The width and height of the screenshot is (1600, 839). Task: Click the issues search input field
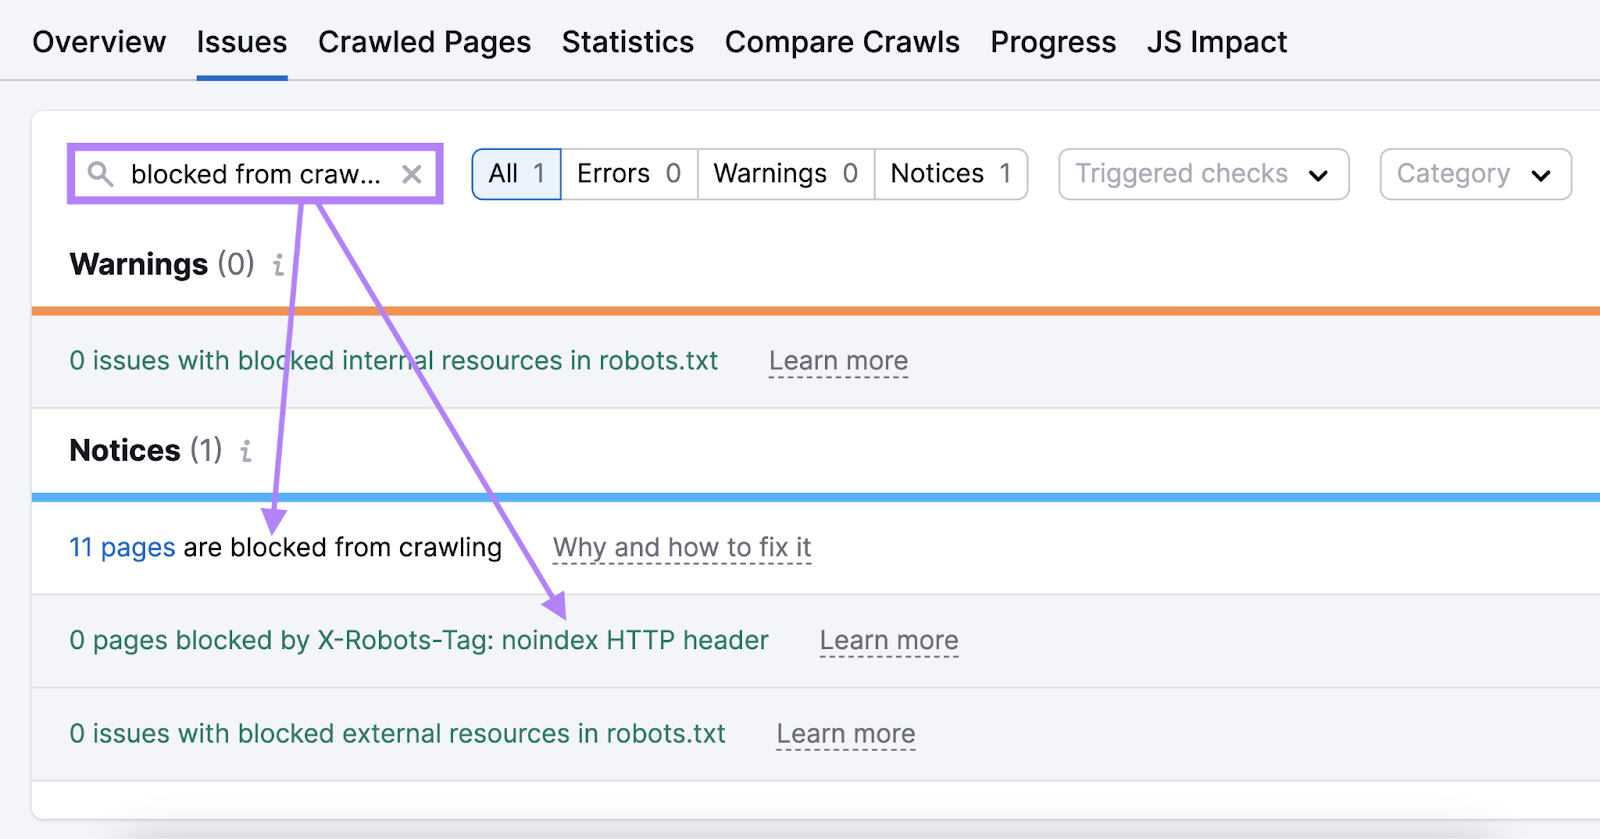[x=255, y=174]
